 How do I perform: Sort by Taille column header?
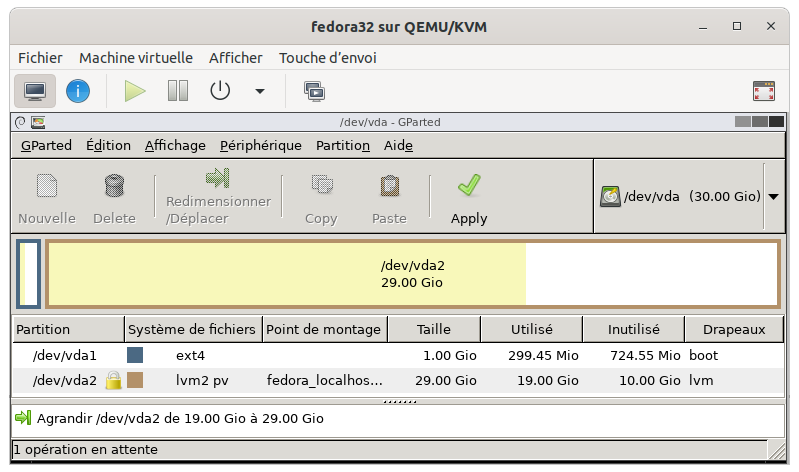tap(434, 329)
